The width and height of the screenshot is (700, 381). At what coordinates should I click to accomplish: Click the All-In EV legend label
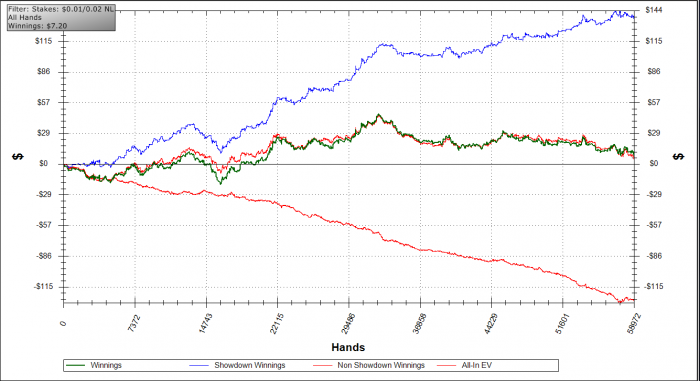pyautogui.click(x=476, y=365)
